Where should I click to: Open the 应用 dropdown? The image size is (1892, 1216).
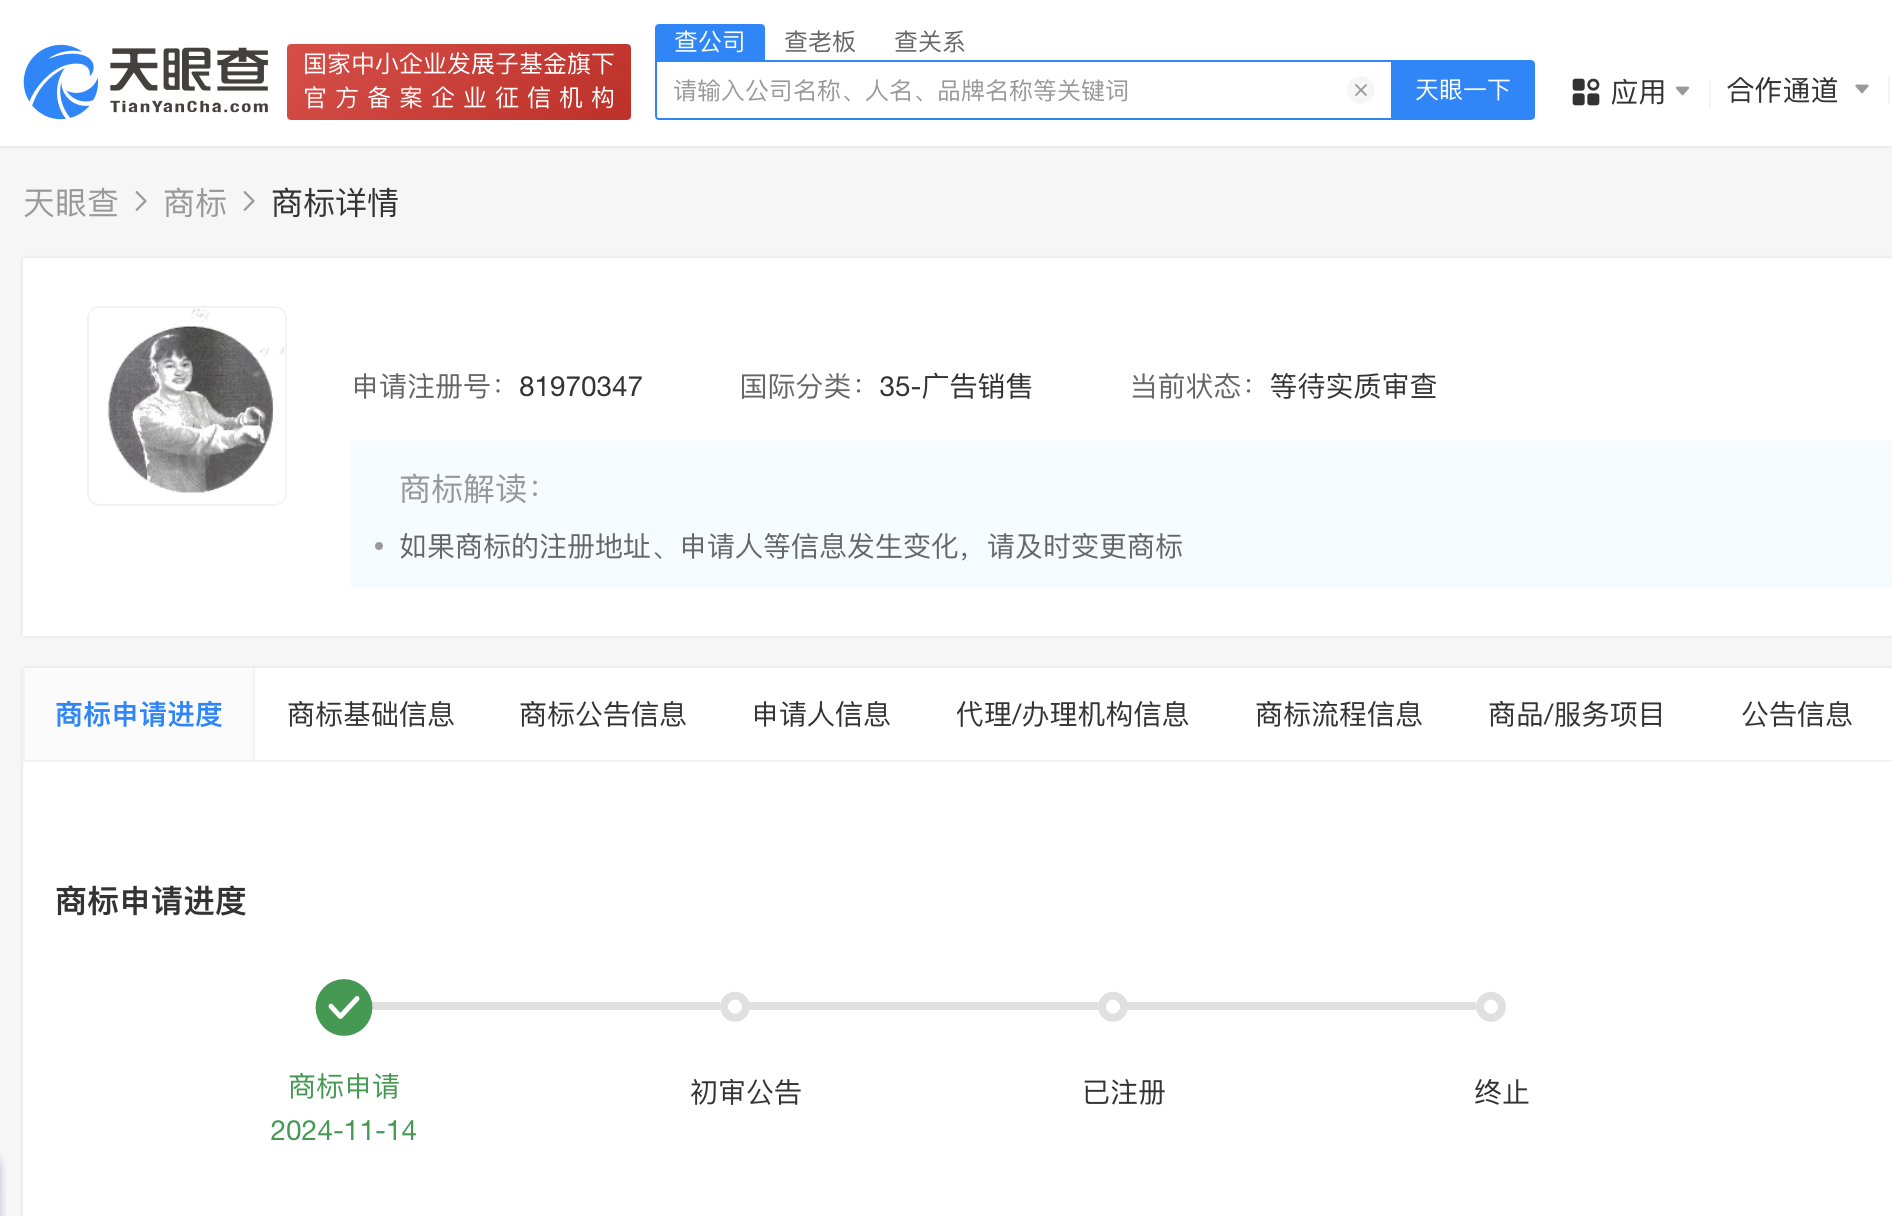pyautogui.click(x=1637, y=91)
